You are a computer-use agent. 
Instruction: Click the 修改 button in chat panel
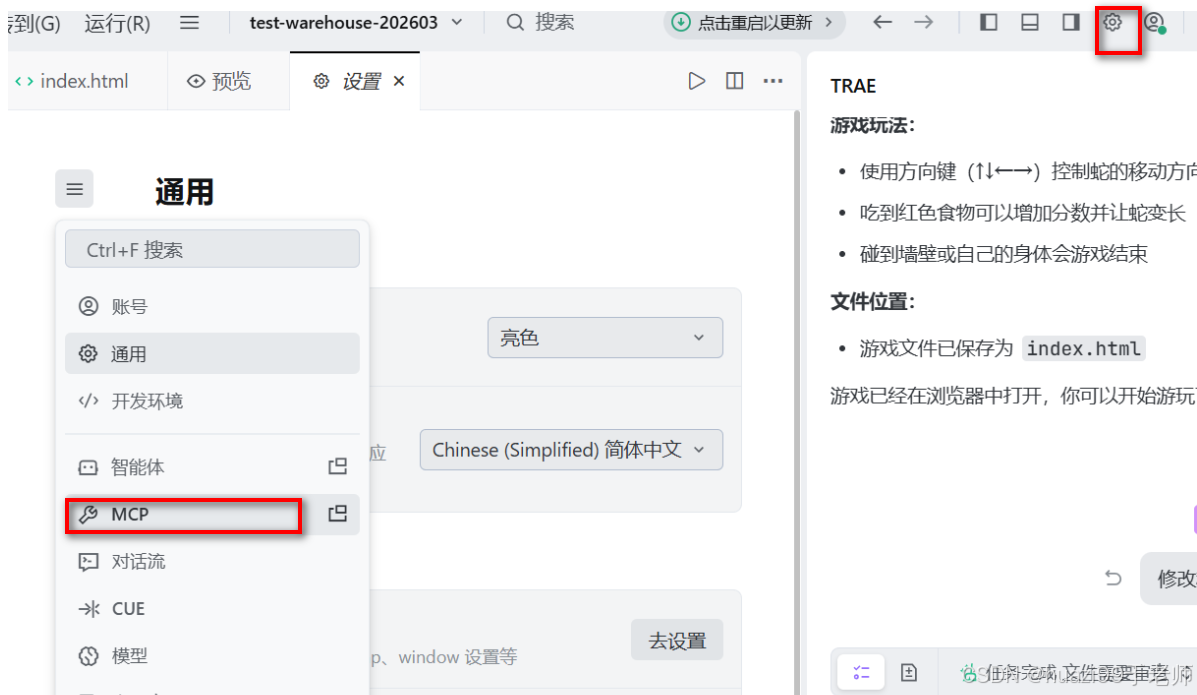point(1169,578)
